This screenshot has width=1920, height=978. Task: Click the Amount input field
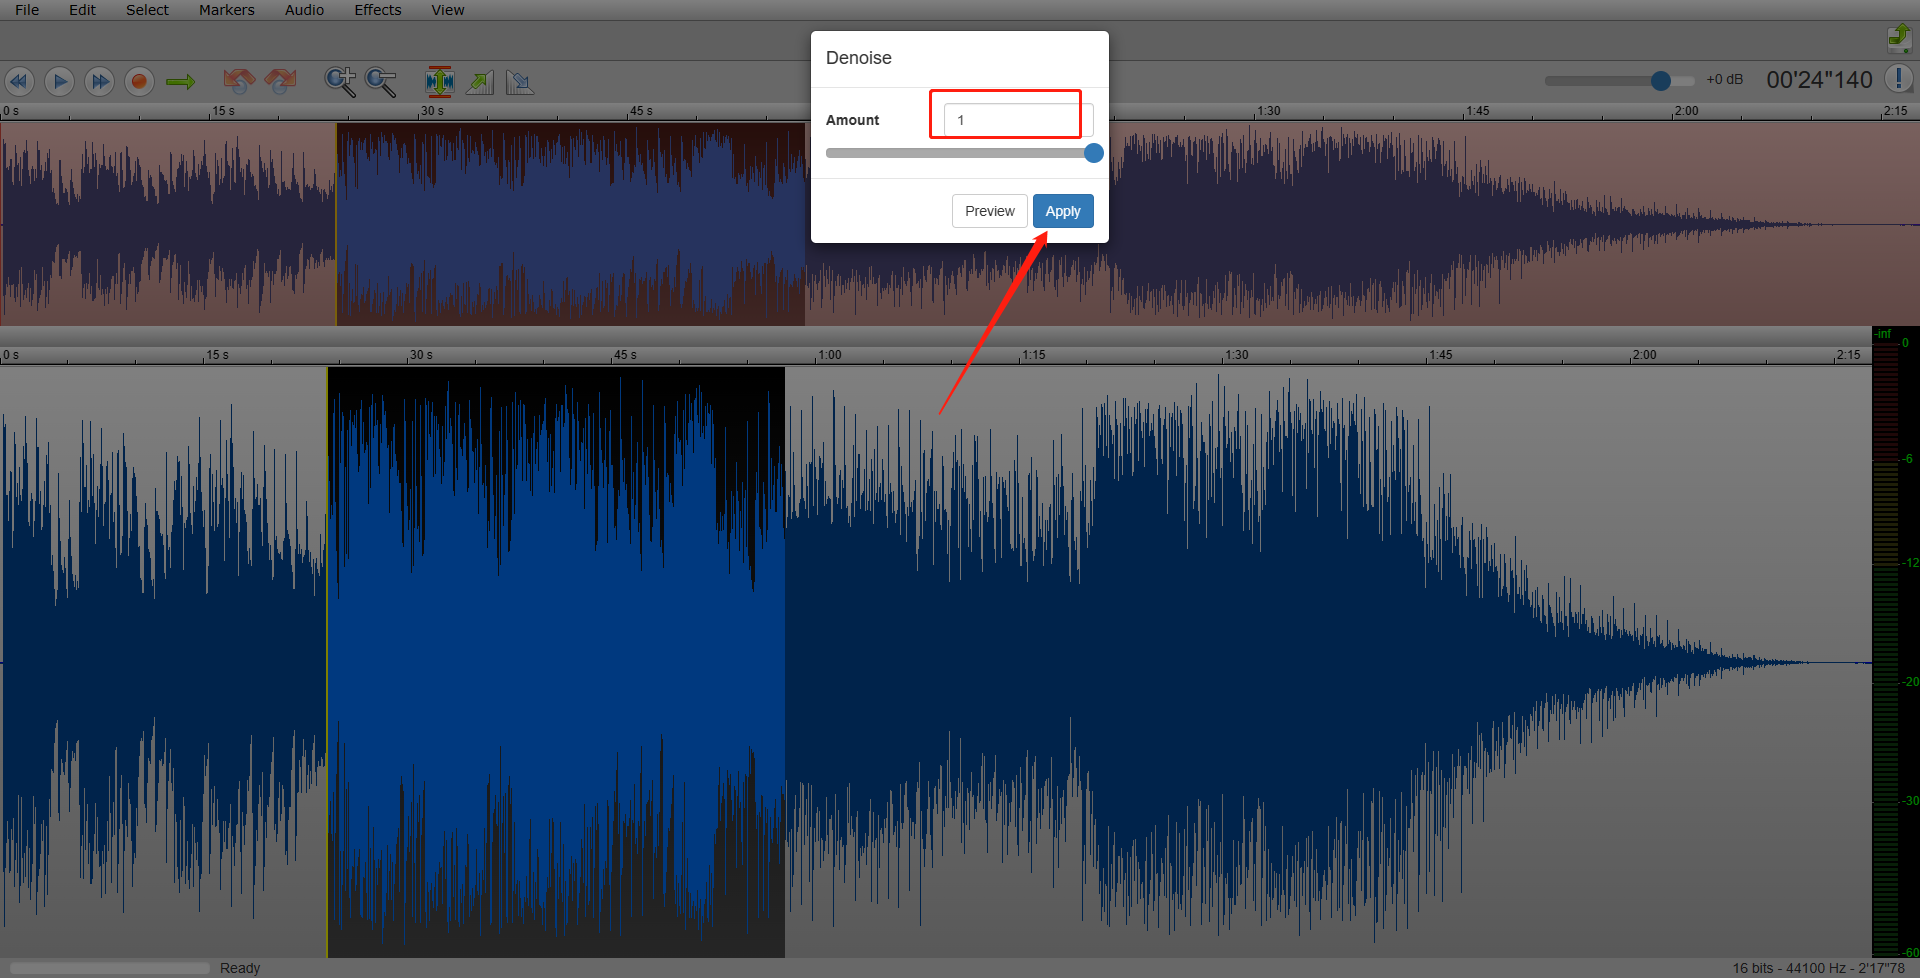(1017, 120)
